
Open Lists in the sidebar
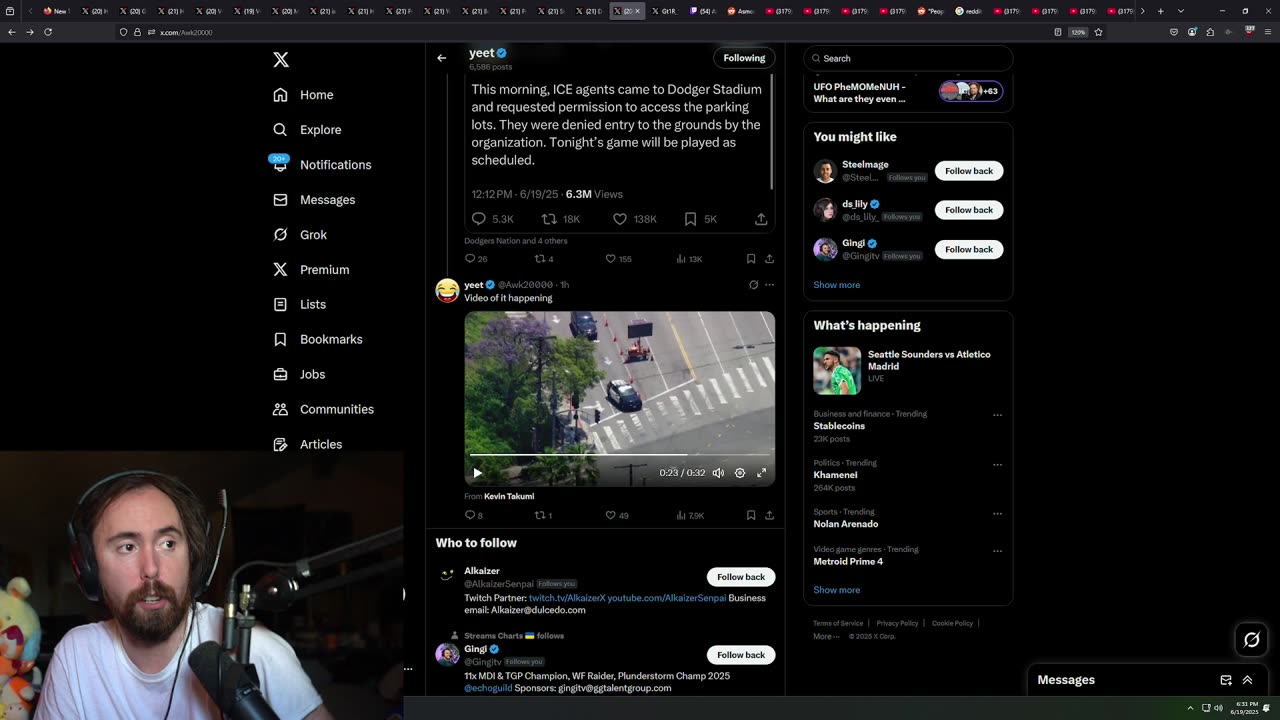pyautogui.click(x=299, y=304)
